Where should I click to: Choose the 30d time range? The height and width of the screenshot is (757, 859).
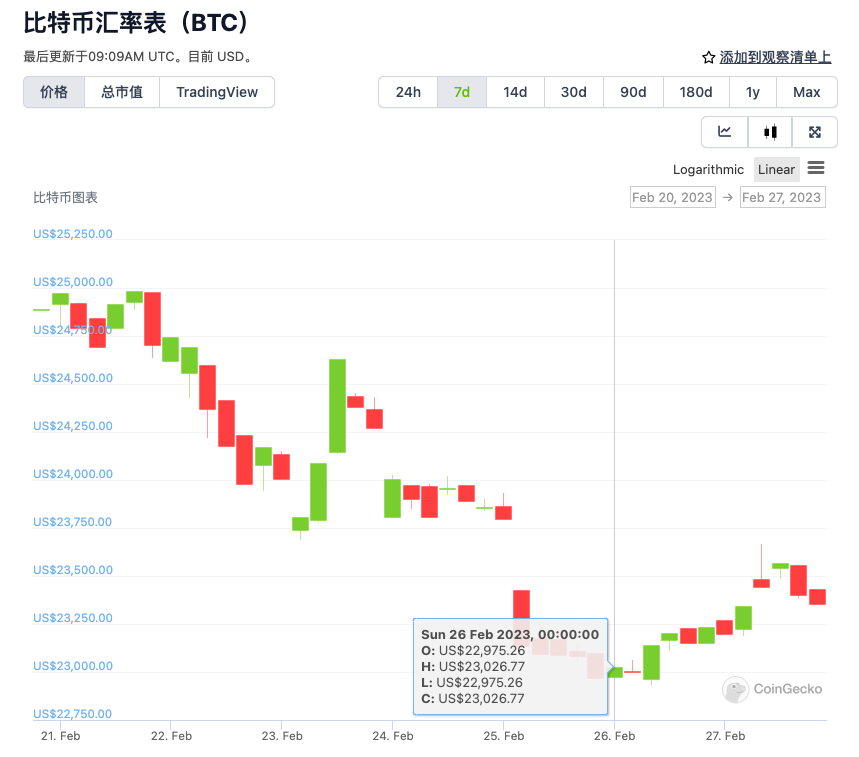[574, 92]
